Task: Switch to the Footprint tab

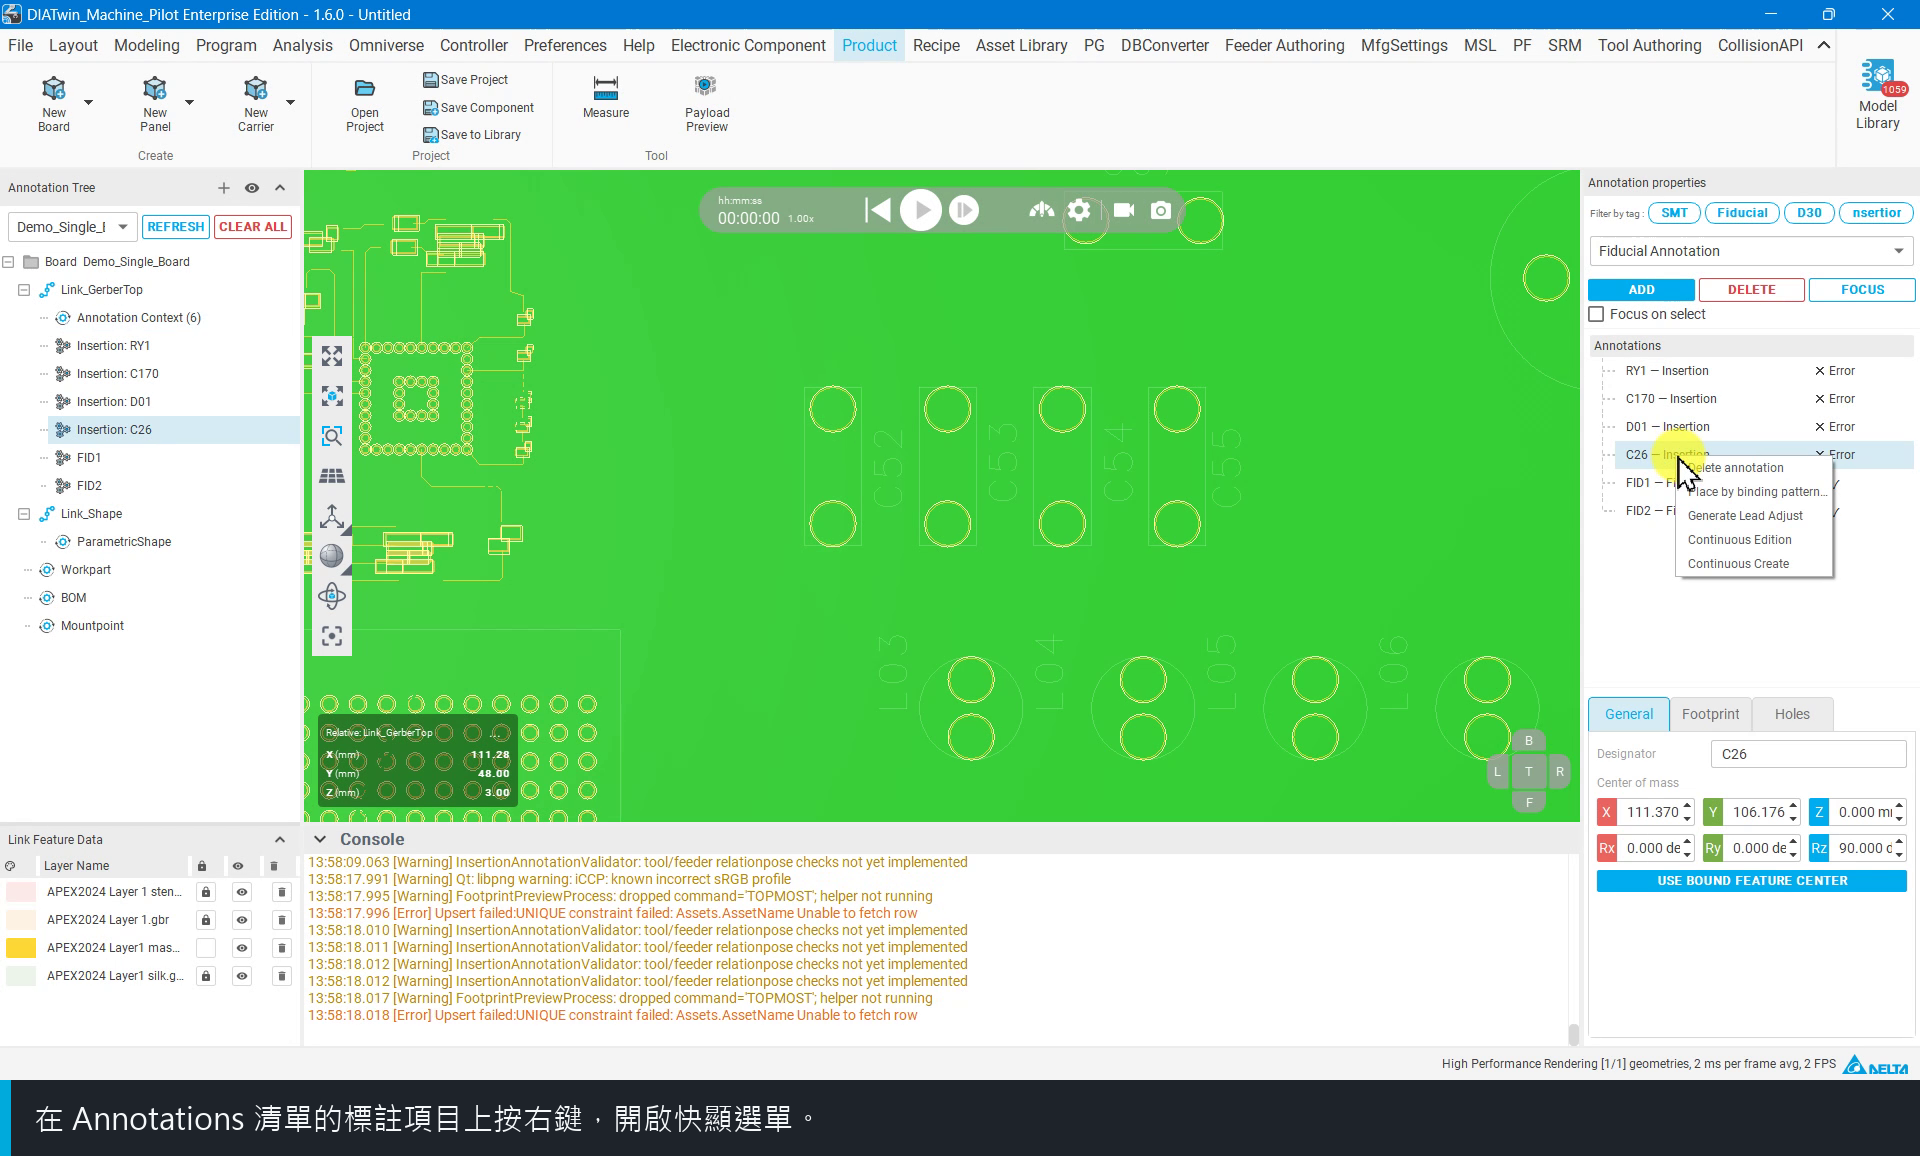Action: point(1710,714)
